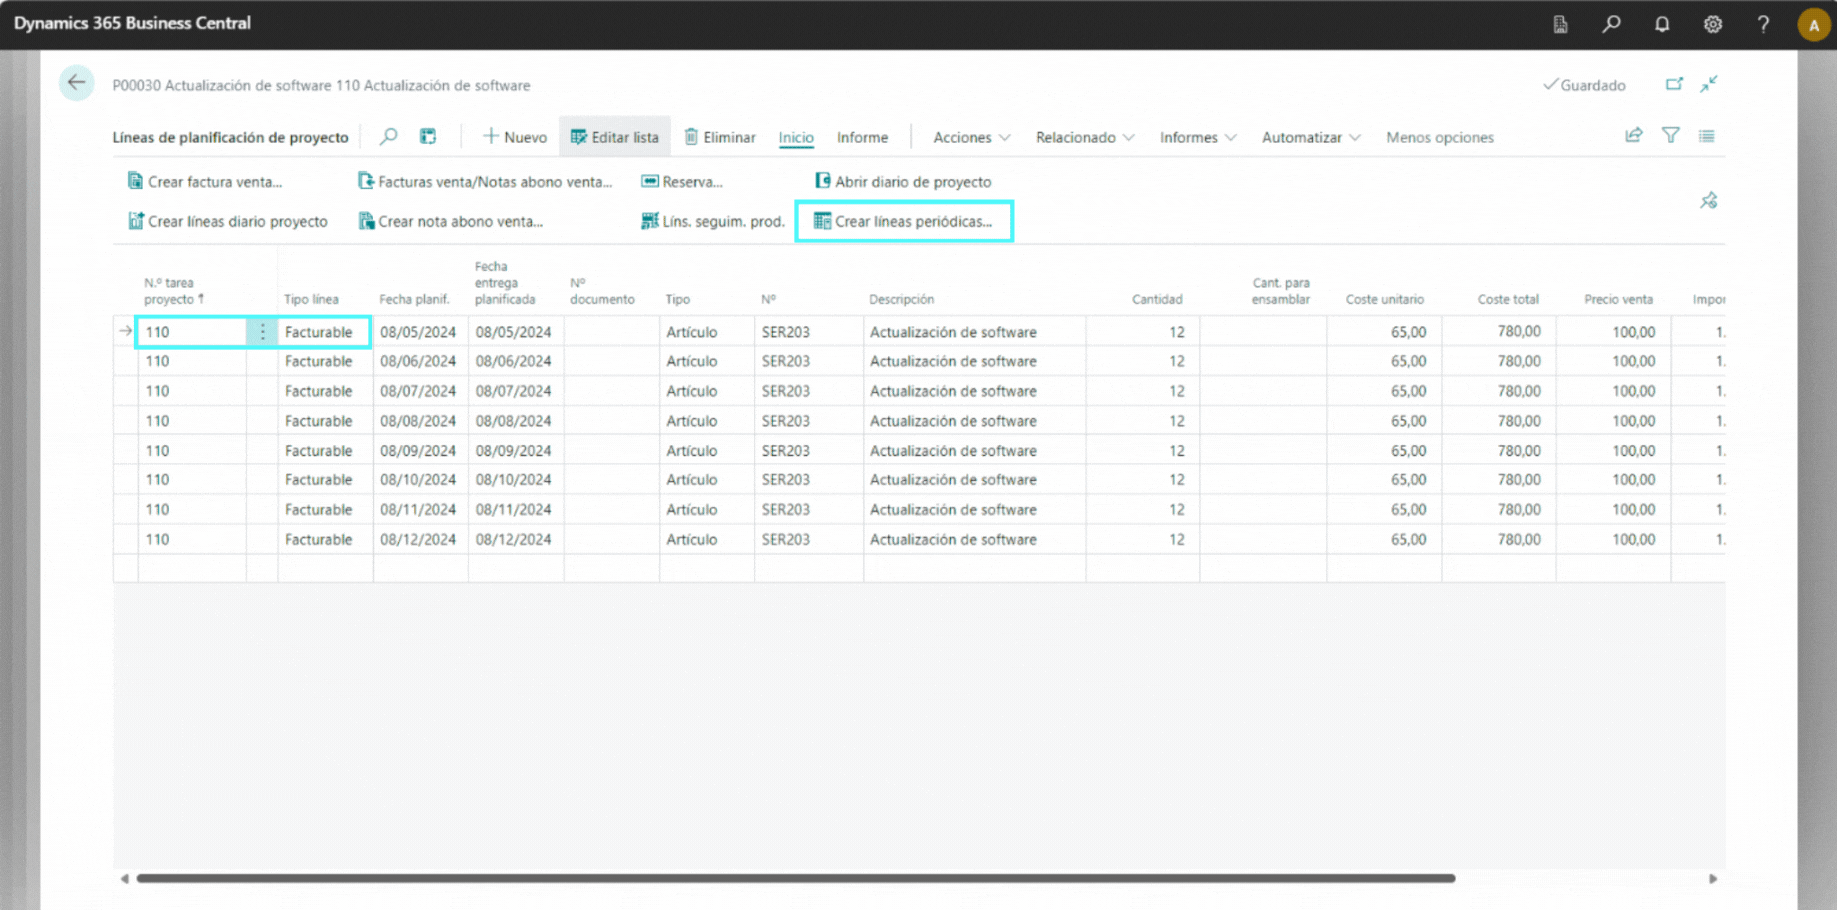Expand the Acciones dropdown
The width and height of the screenshot is (1837, 910).
971,137
